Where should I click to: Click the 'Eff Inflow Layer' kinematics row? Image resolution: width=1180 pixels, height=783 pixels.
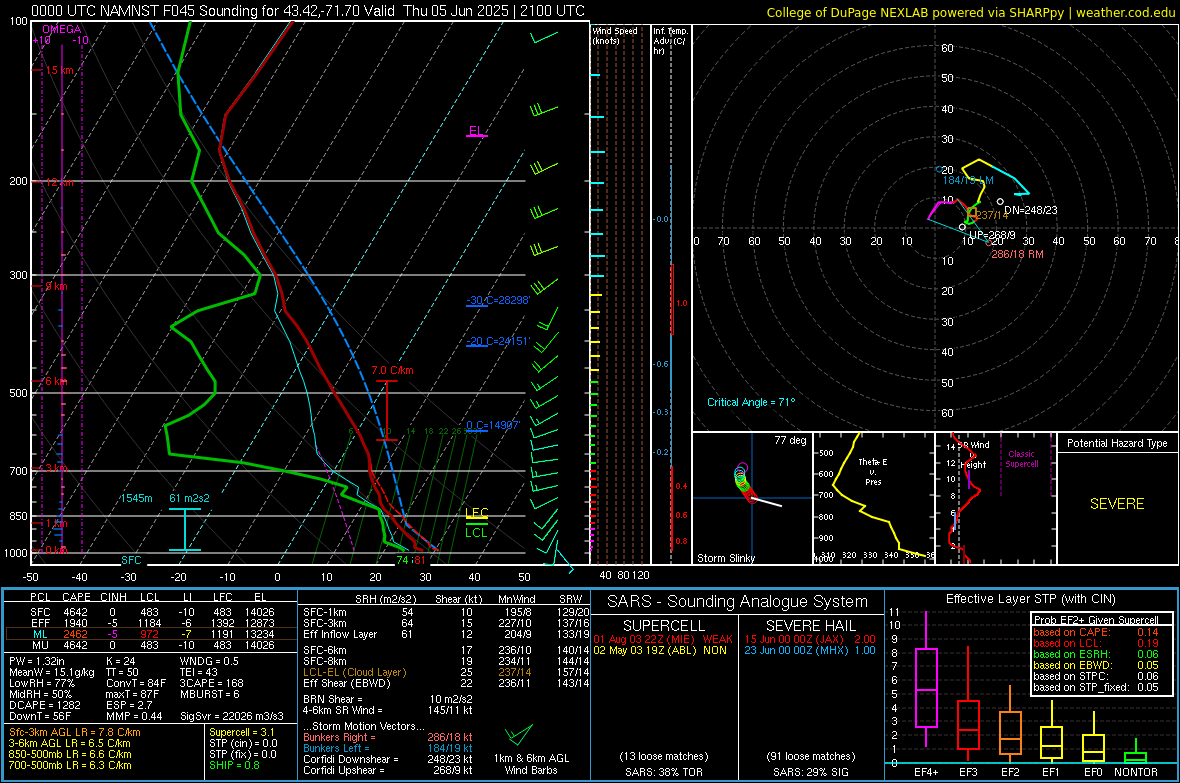click(x=446, y=634)
